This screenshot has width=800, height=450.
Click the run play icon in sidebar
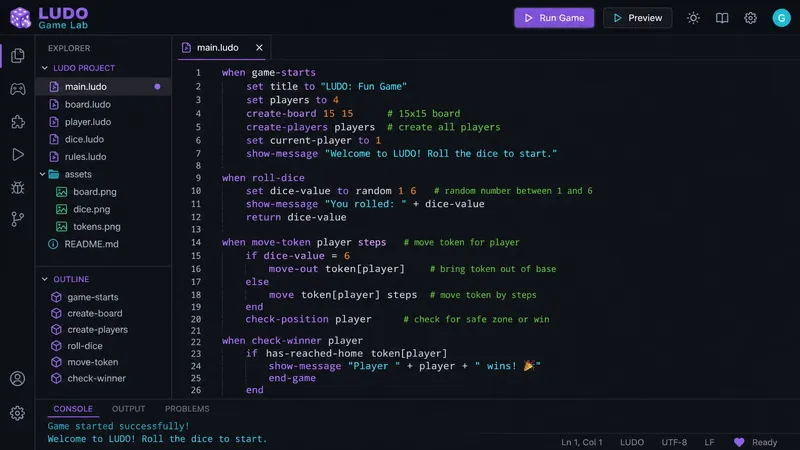point(17,155)
